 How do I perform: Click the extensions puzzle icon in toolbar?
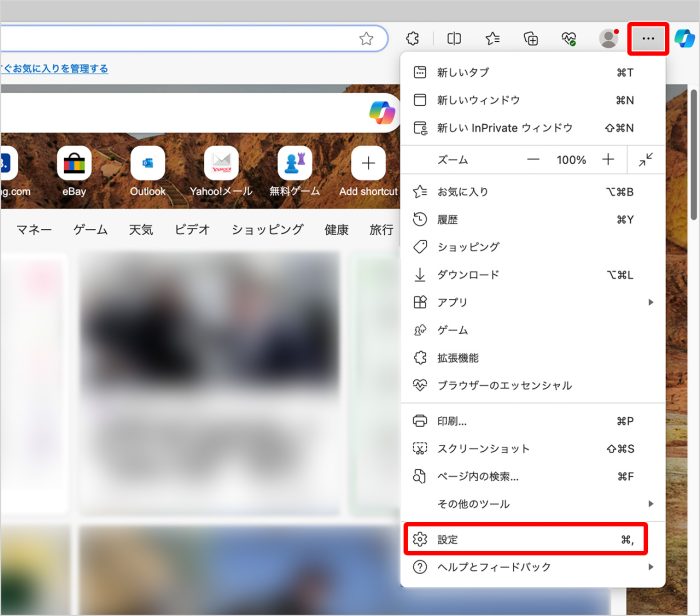[x=411, y=38]
